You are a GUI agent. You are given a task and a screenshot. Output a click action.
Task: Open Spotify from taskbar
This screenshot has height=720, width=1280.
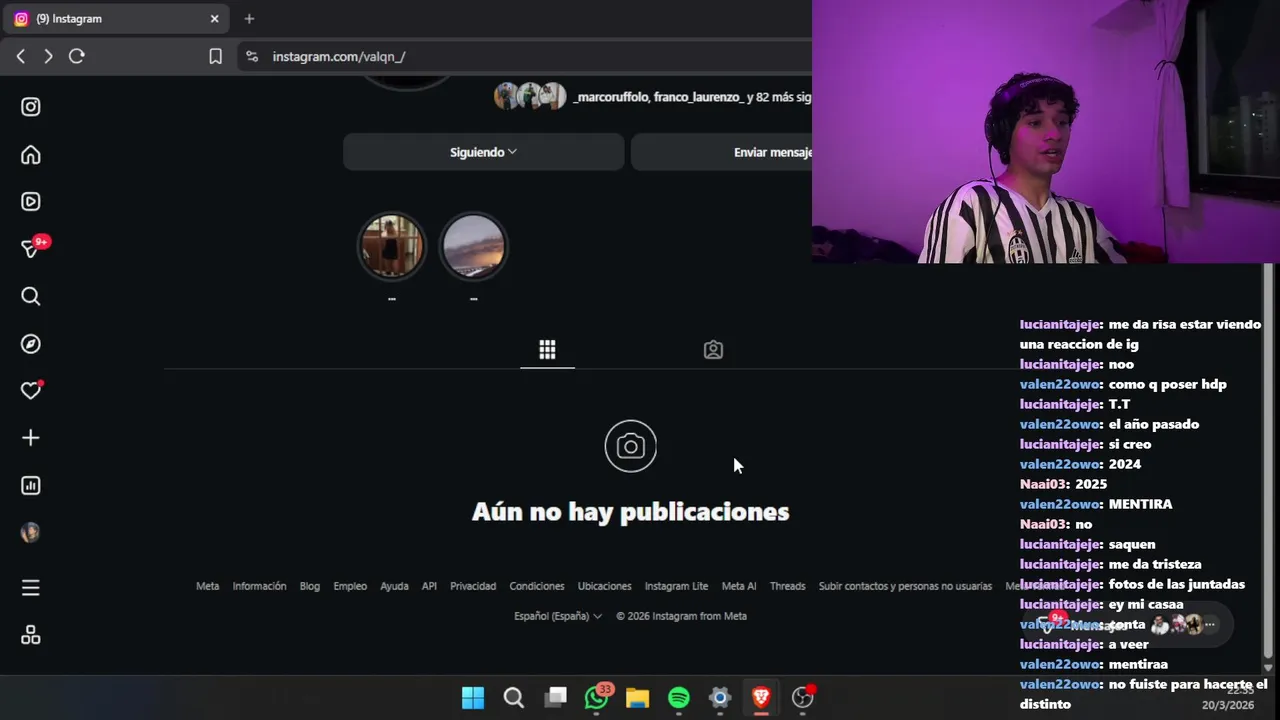[x=679, y=697]
